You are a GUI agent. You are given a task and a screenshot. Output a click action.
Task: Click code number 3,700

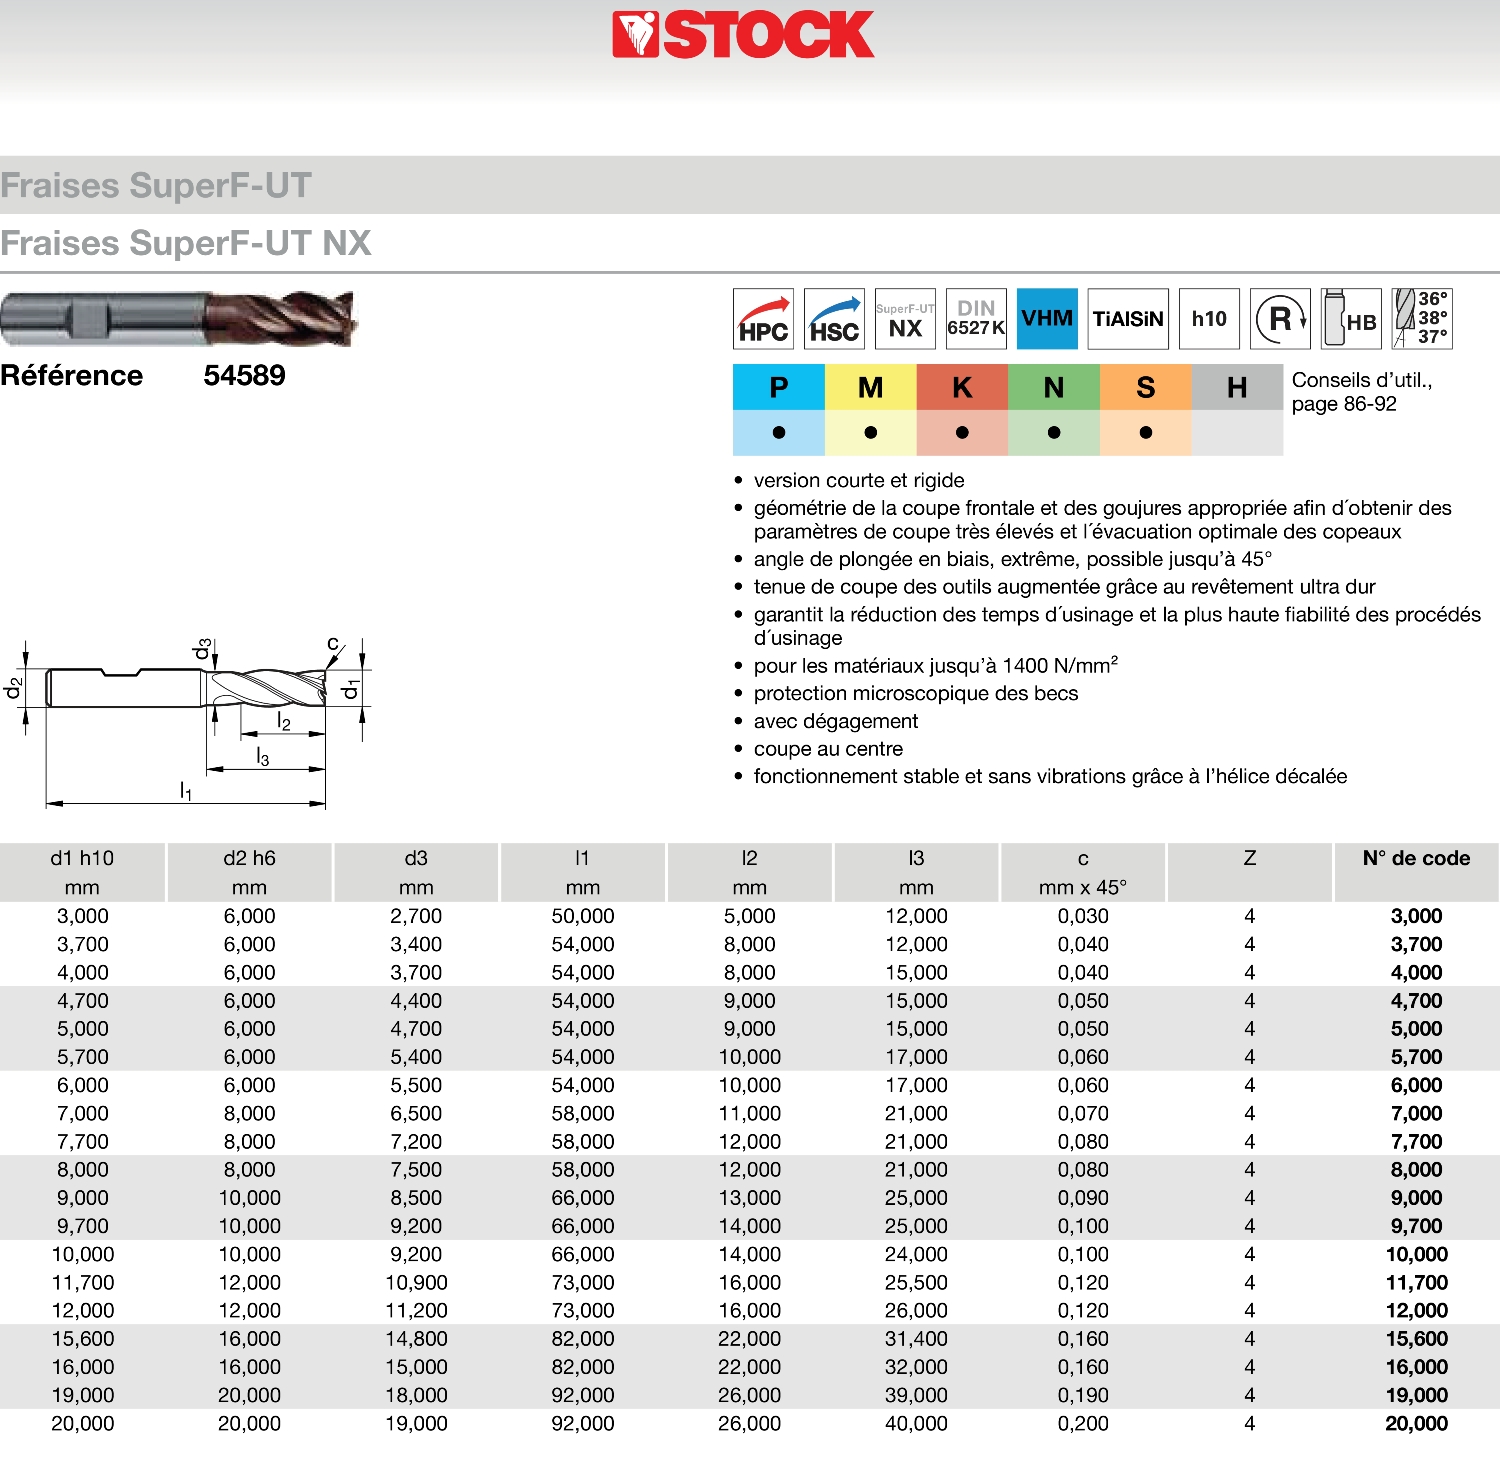click(x=1416, y=944)
